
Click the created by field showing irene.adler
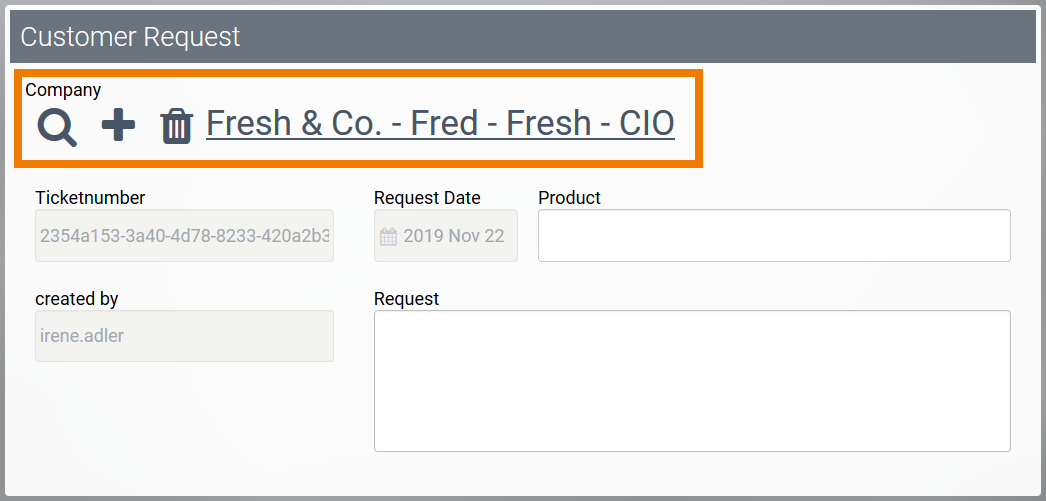click(x=184, y=336)
